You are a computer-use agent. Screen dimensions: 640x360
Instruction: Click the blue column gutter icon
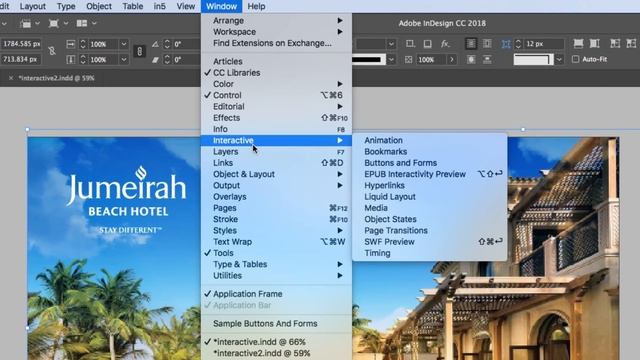pos(506,44)
